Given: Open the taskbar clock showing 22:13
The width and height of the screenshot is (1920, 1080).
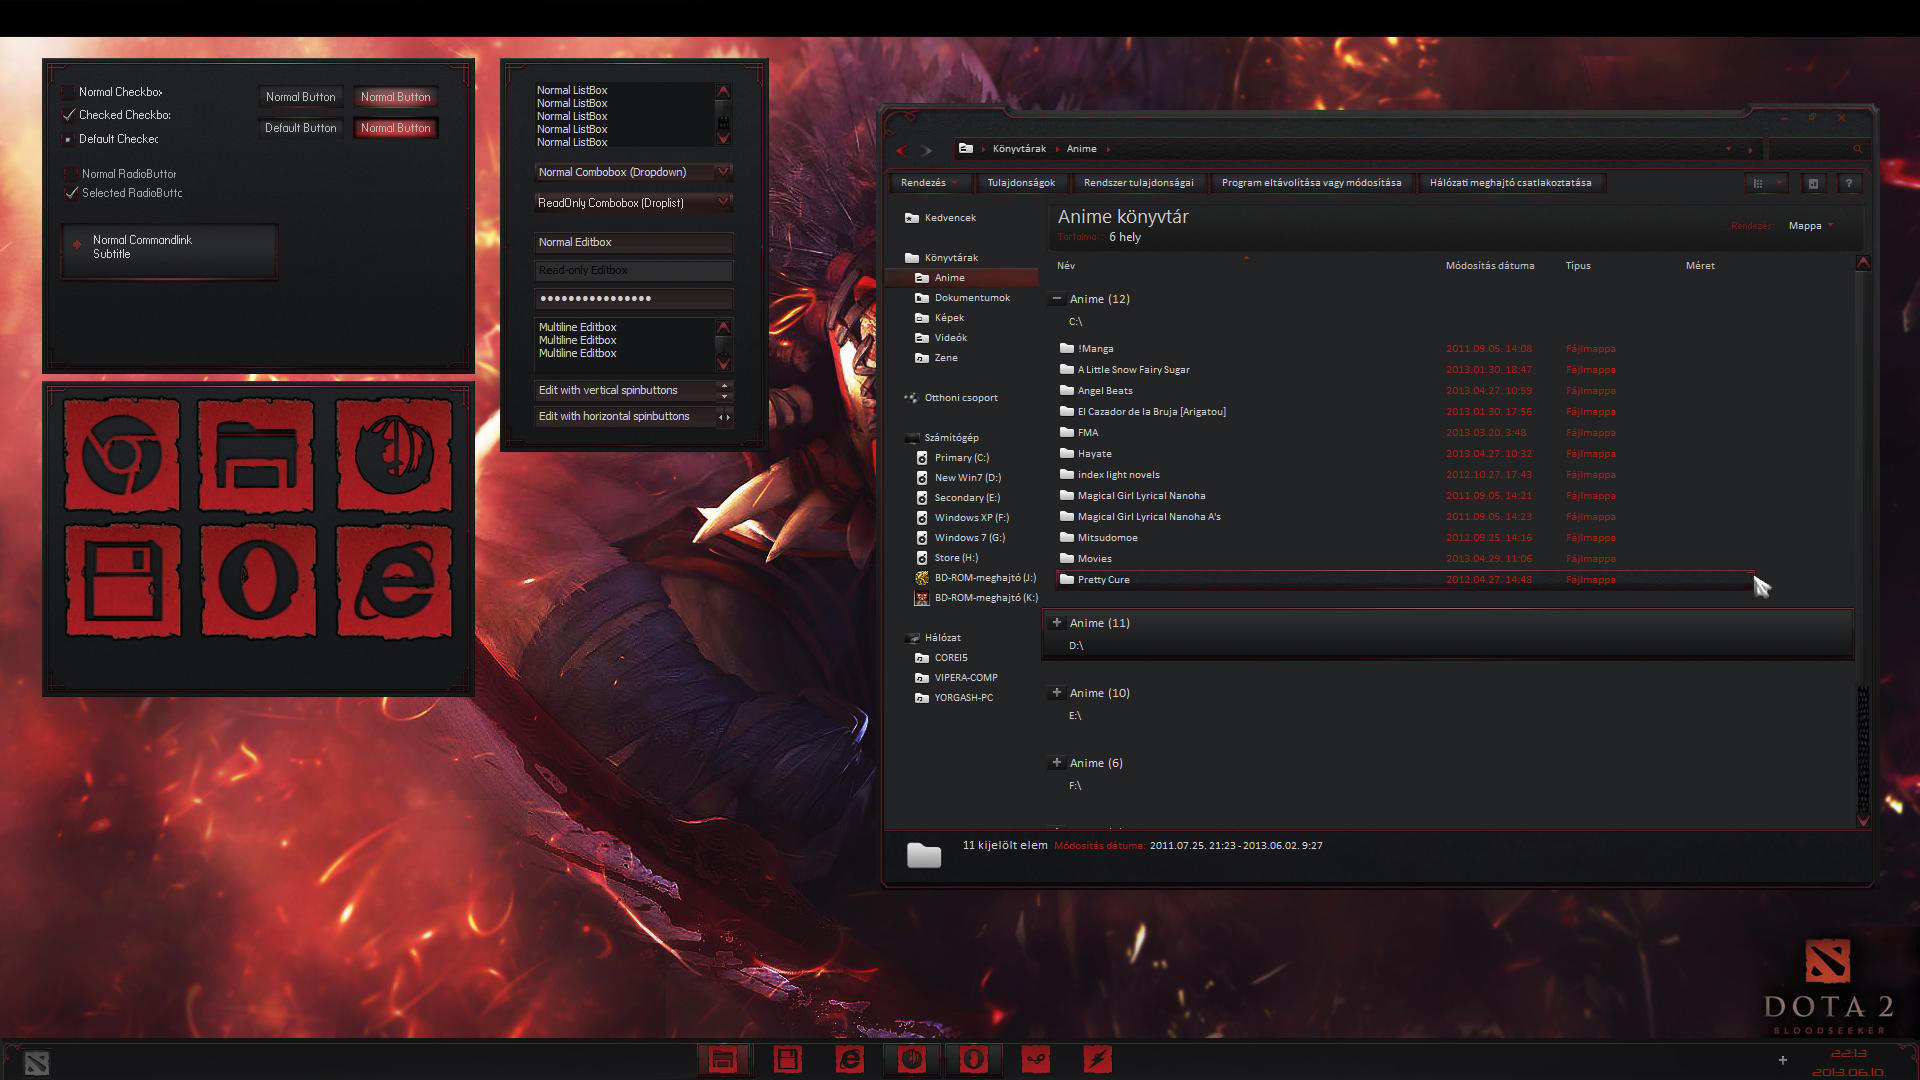Looking at the screenshot, I should 1848,1054.
